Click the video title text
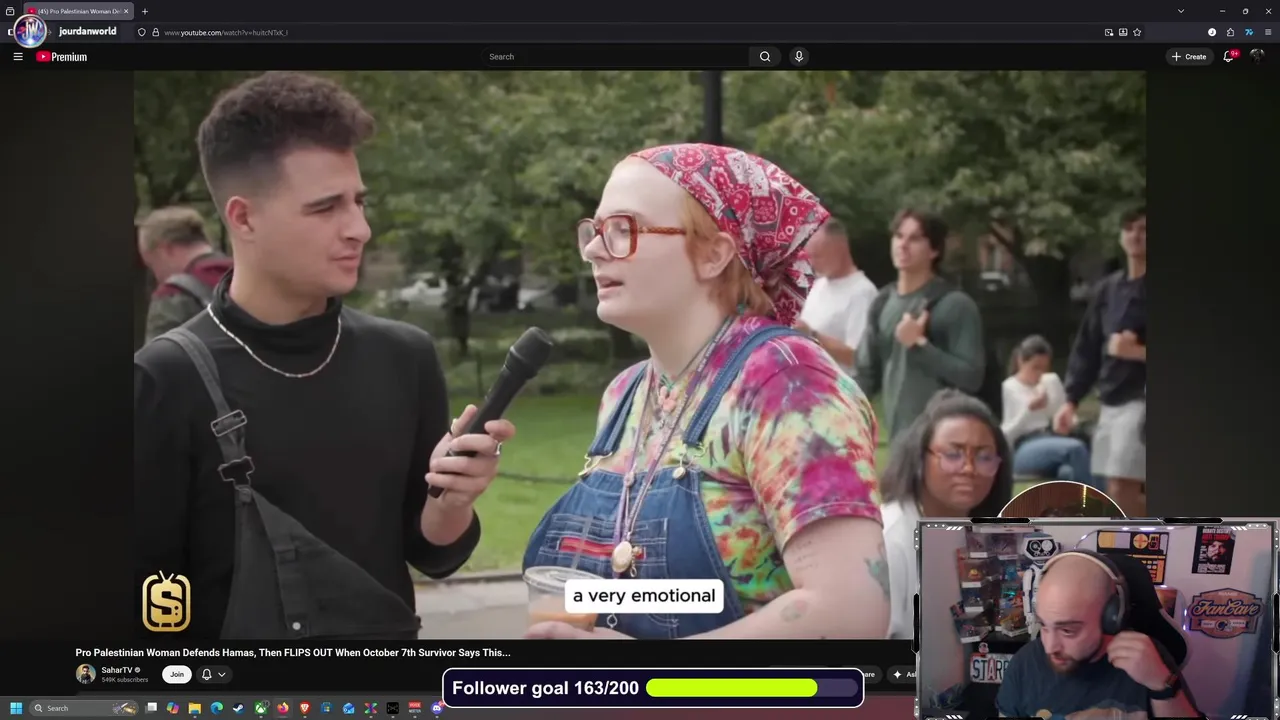 [x=293, y=652]
